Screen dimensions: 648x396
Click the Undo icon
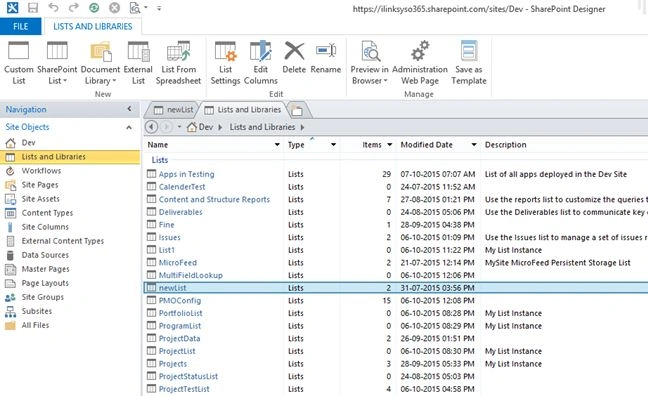[53, 7]
